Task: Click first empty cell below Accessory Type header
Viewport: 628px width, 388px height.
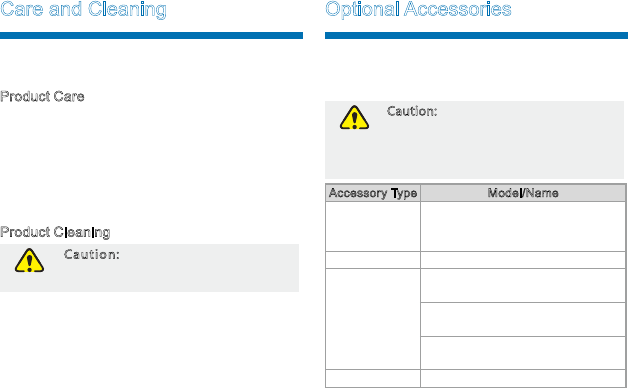Action: pyautogui.click(x=373, y=227)
